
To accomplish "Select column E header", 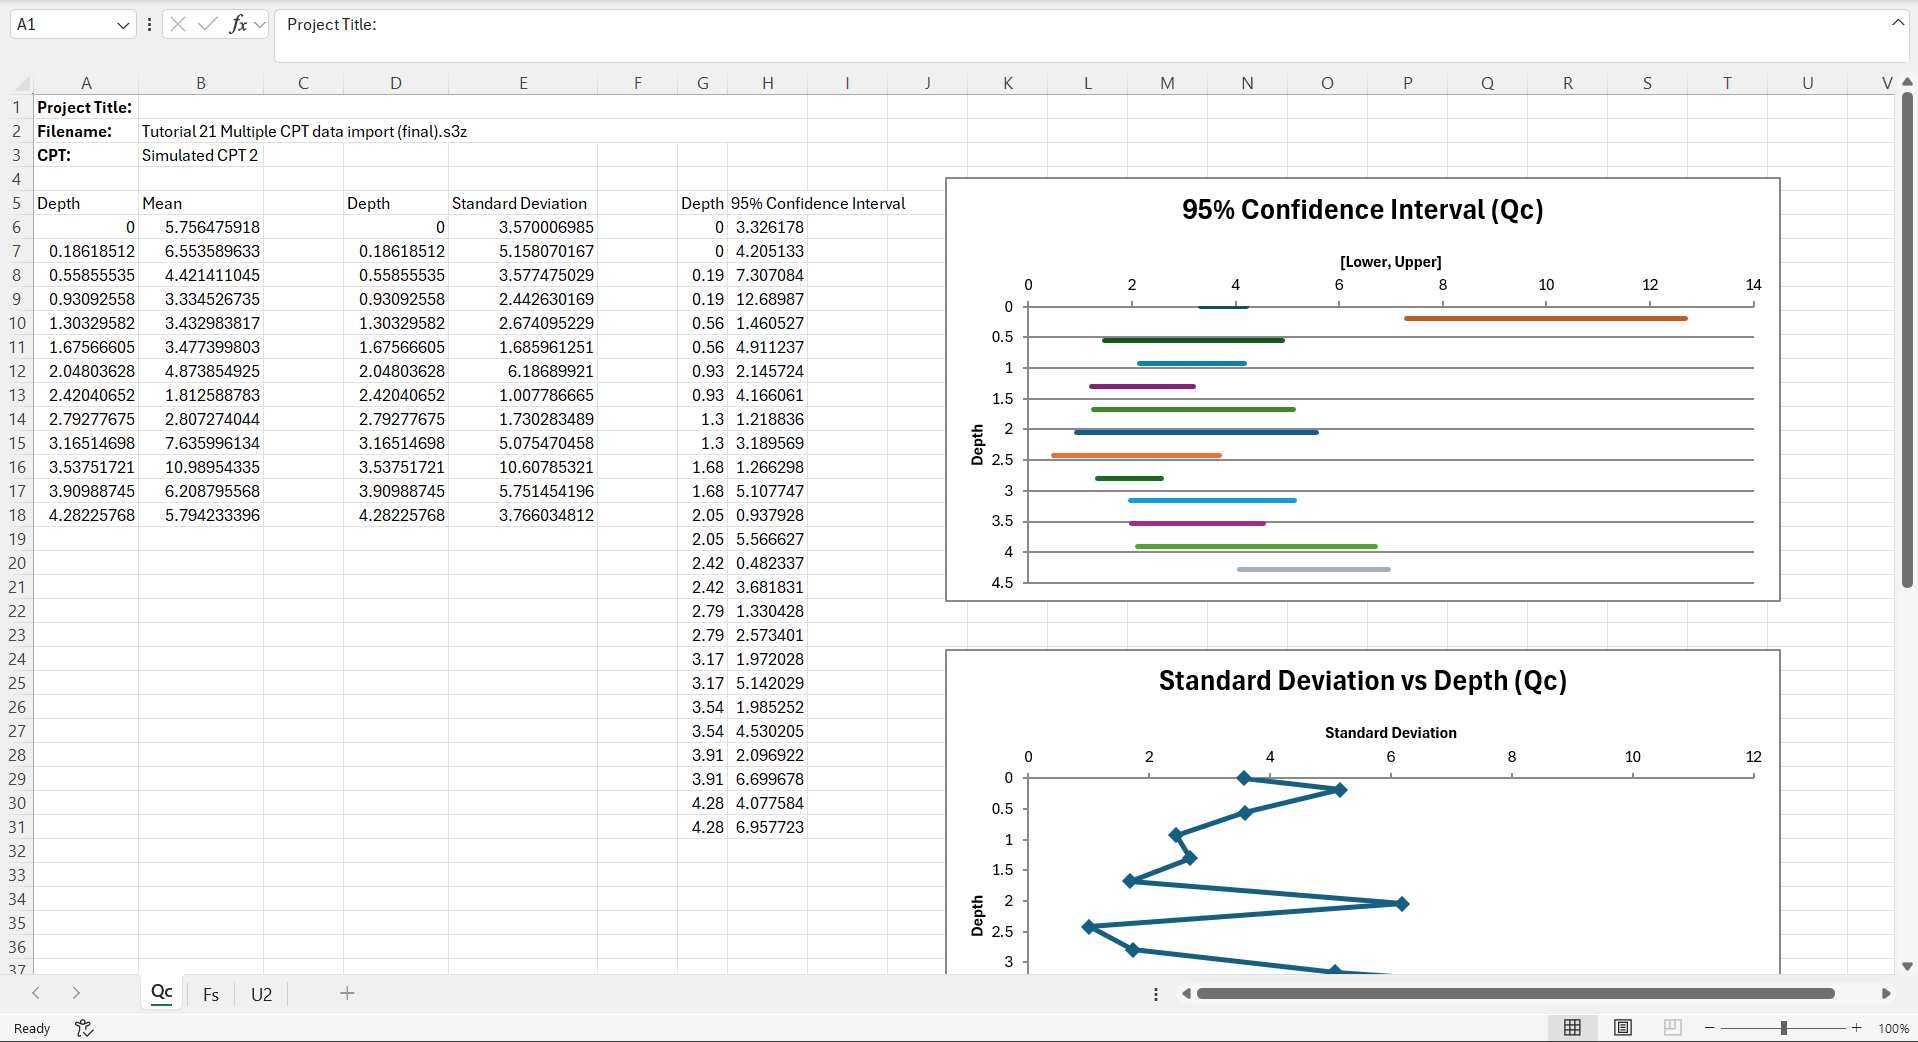I will click(x=523, y=83).
